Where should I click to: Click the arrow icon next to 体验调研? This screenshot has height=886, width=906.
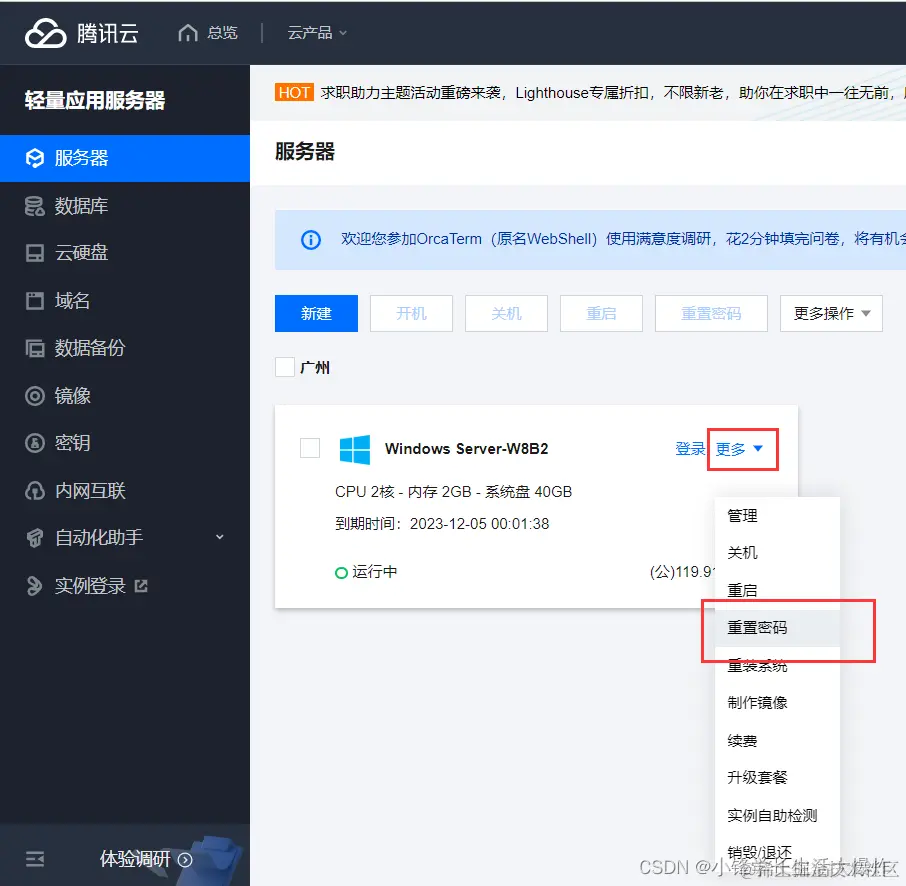[185, 859]
